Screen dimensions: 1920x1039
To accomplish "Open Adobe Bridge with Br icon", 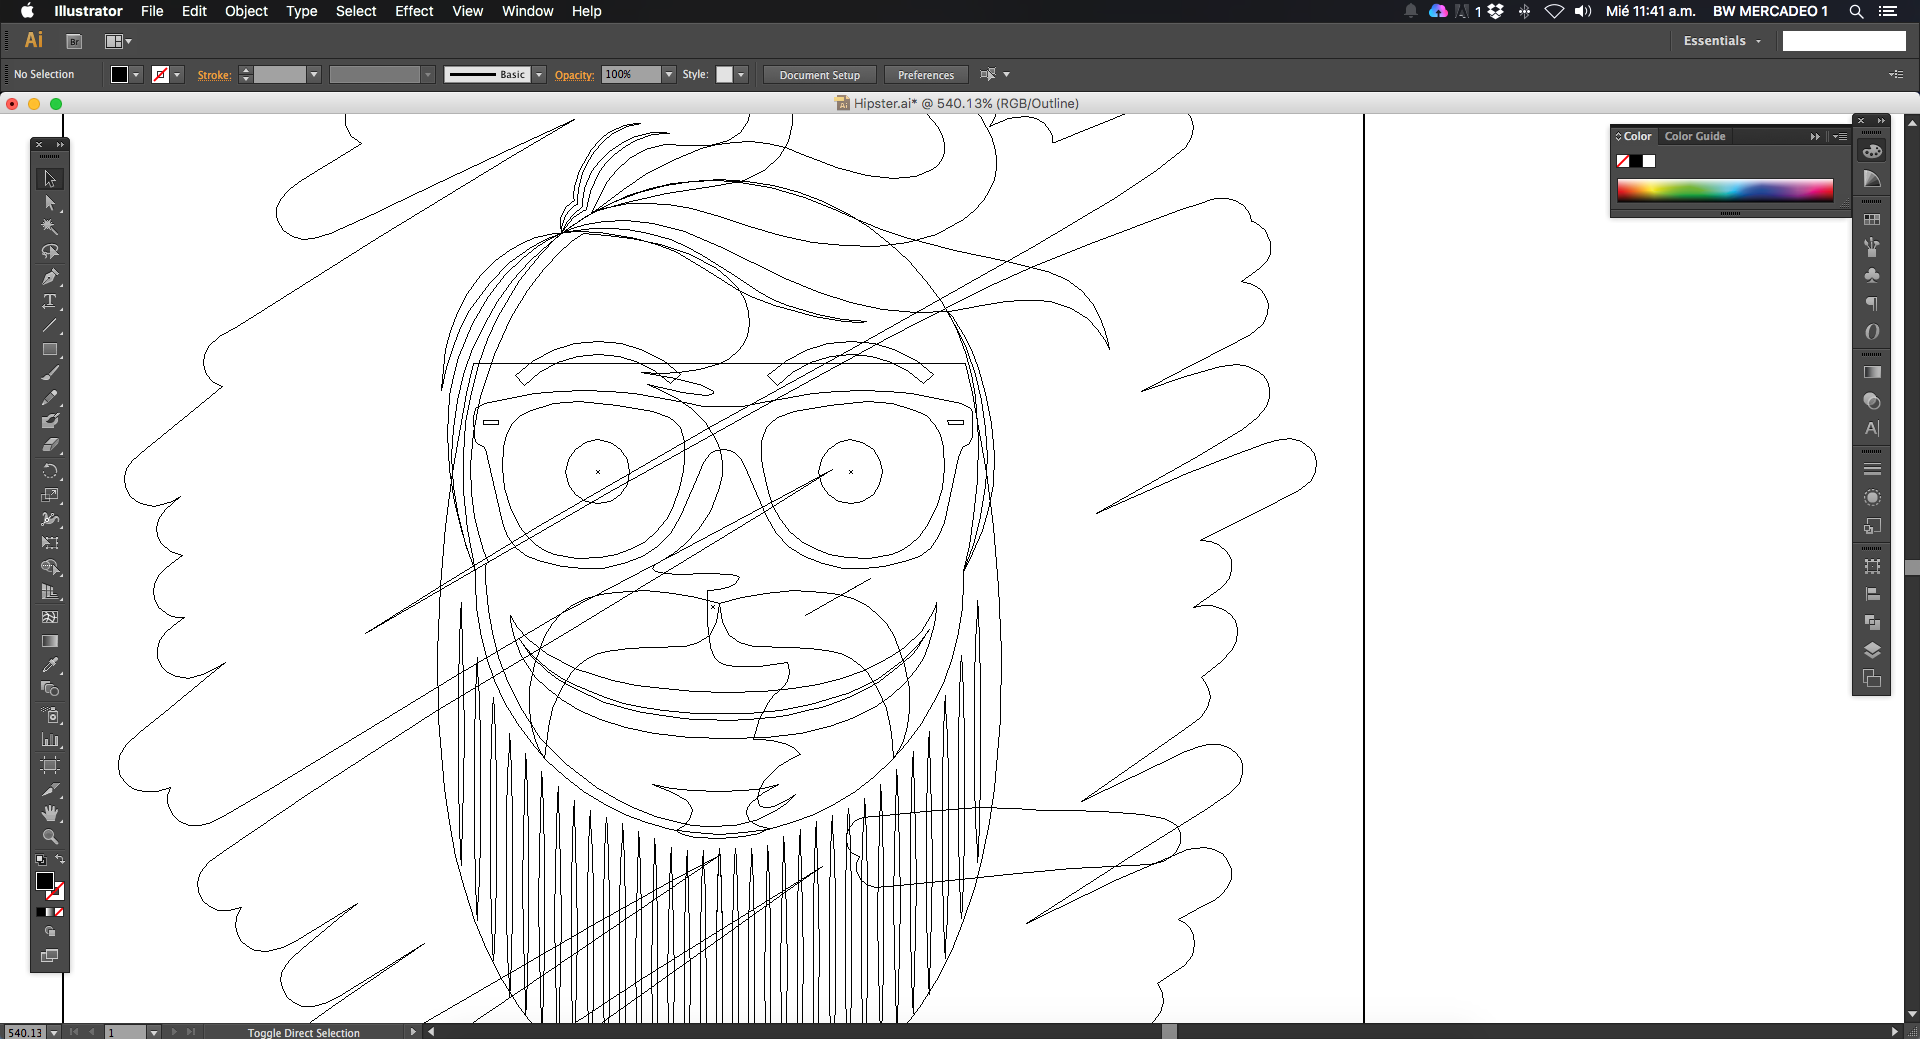I will point(74,41).
